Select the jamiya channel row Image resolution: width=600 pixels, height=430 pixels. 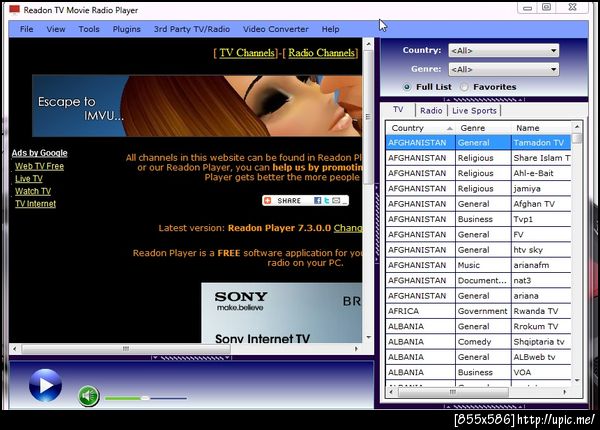(x=478, y=189)
